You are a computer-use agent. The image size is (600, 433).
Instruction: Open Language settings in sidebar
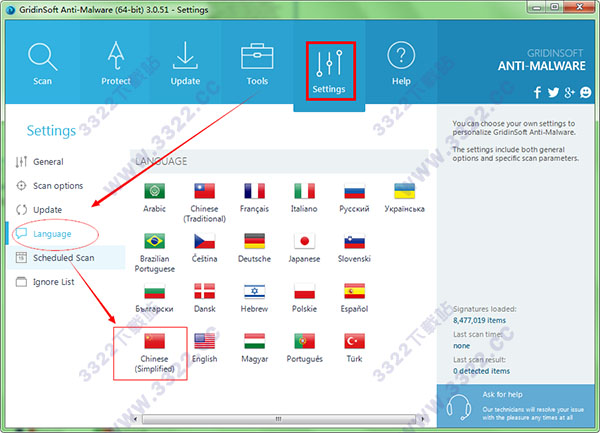[66, 234]
